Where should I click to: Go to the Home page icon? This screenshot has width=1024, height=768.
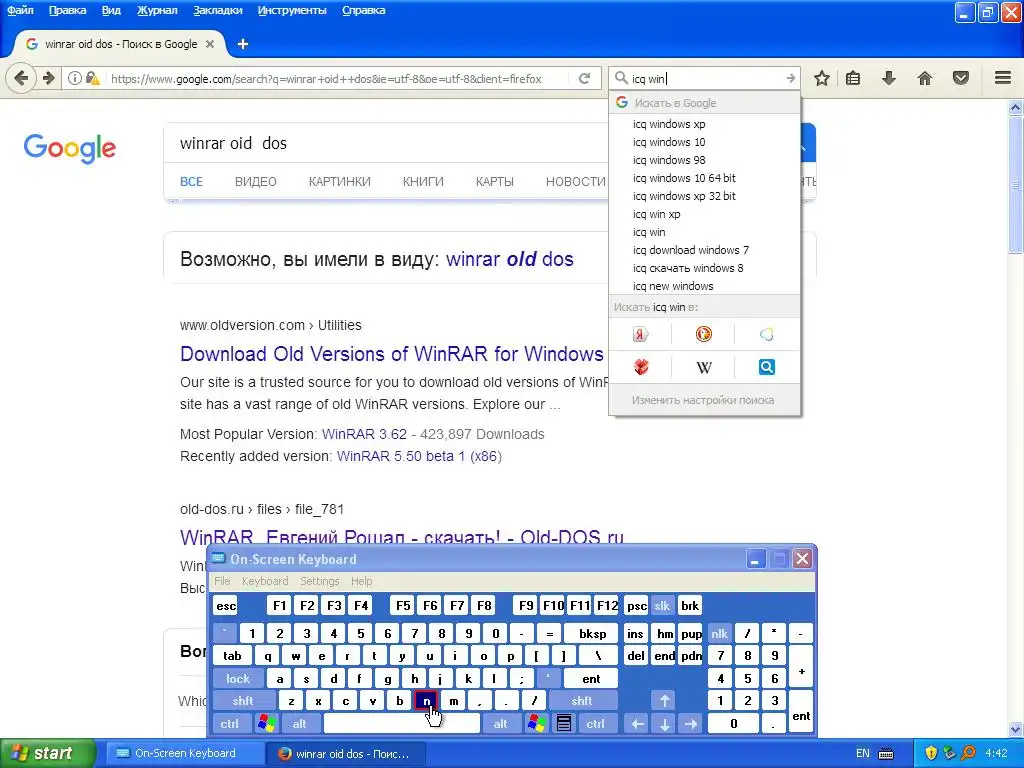point(925,78)
